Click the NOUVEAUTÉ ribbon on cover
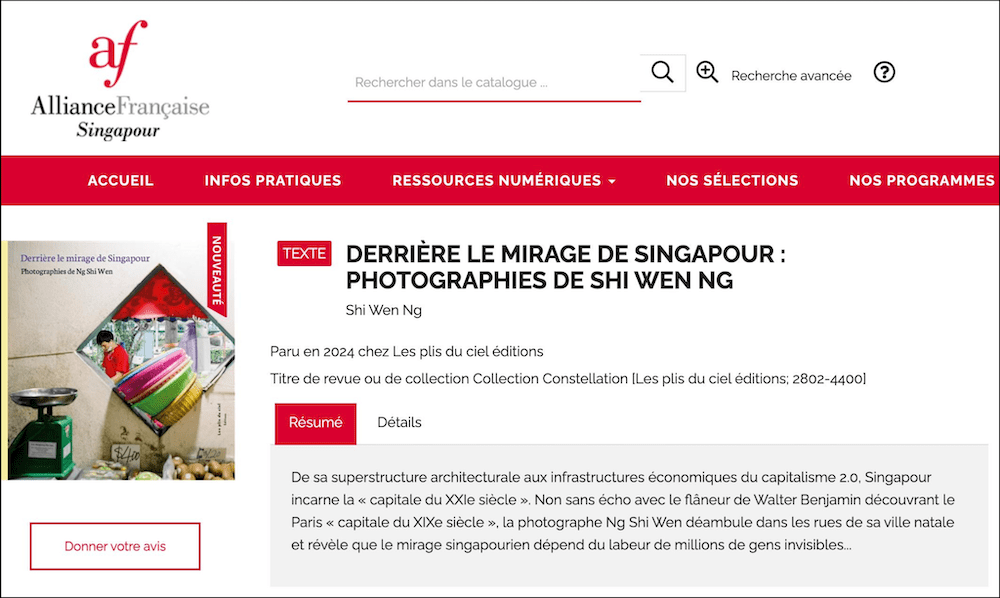 point(217,270)
